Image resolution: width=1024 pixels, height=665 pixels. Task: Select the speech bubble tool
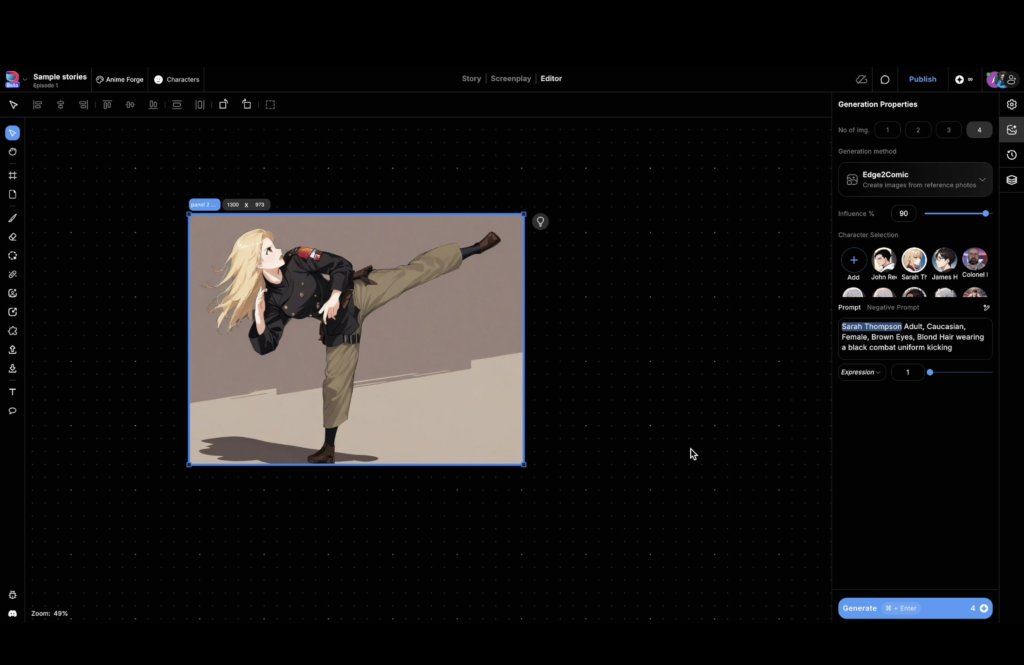tap(13, 411)
